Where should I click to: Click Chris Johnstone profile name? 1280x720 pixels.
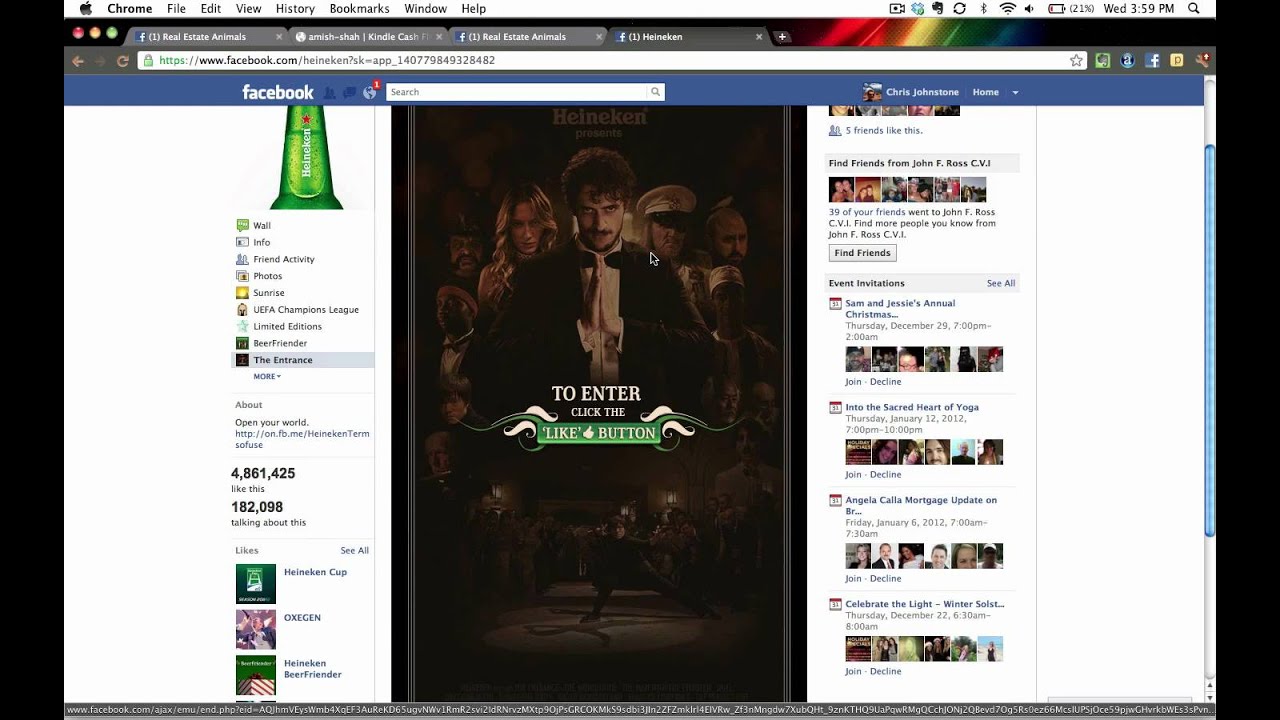click(x=922, y=93)
